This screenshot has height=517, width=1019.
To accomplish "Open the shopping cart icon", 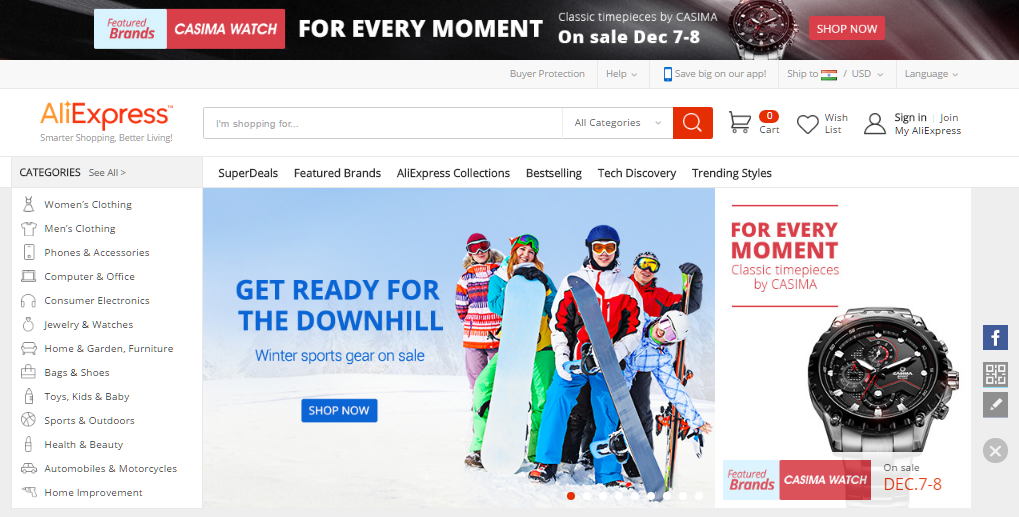I will click(740, 122).
